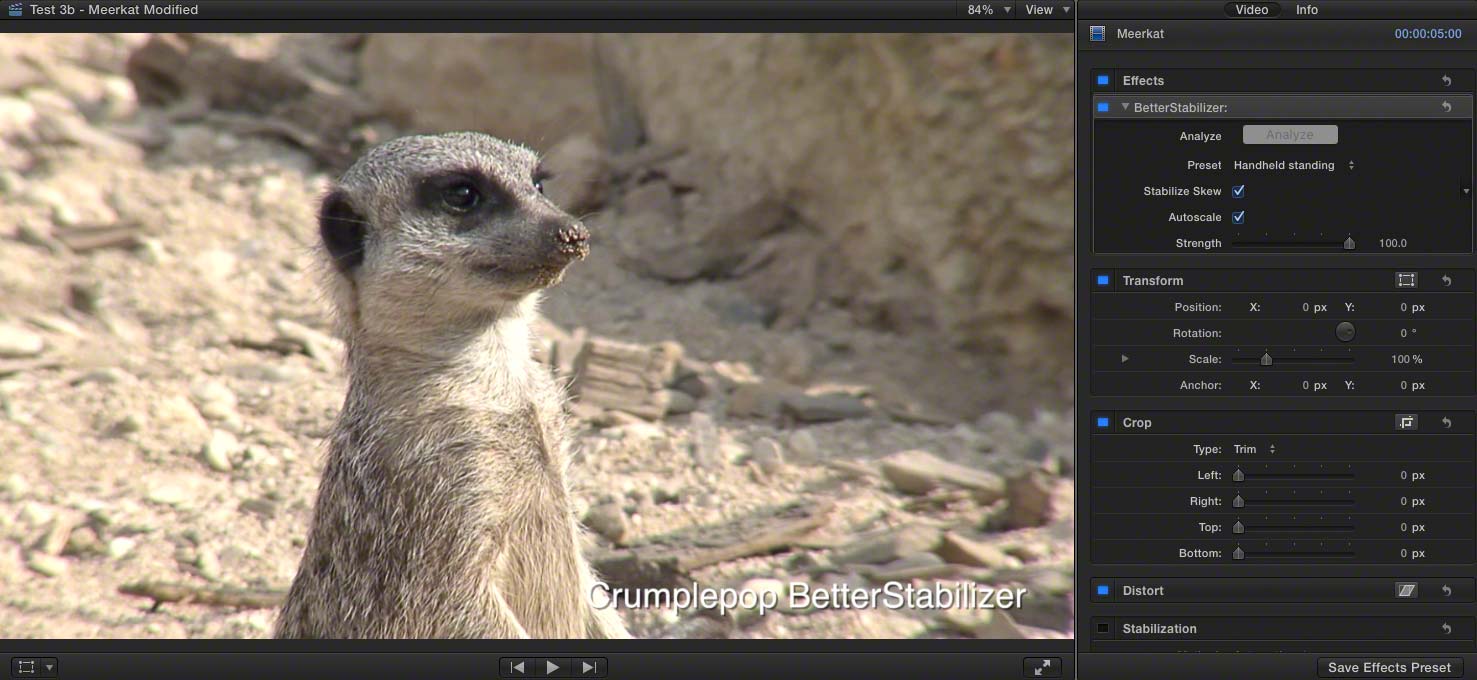
Task: Expand the Scale disclosure triangle
Action: (1125, 359)
